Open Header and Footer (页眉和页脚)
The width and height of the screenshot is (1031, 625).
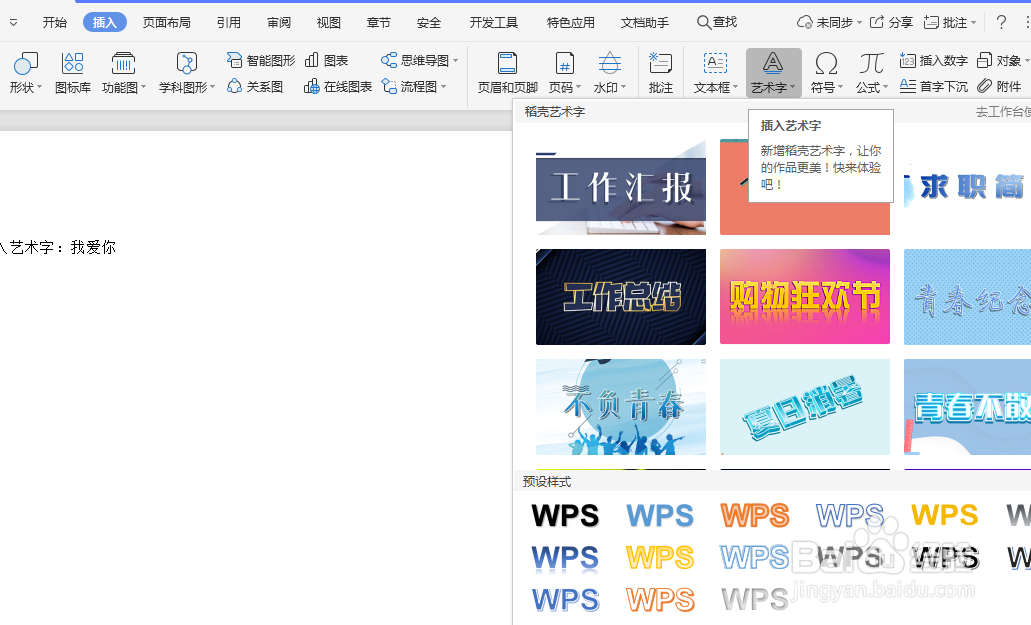[508, 72]
